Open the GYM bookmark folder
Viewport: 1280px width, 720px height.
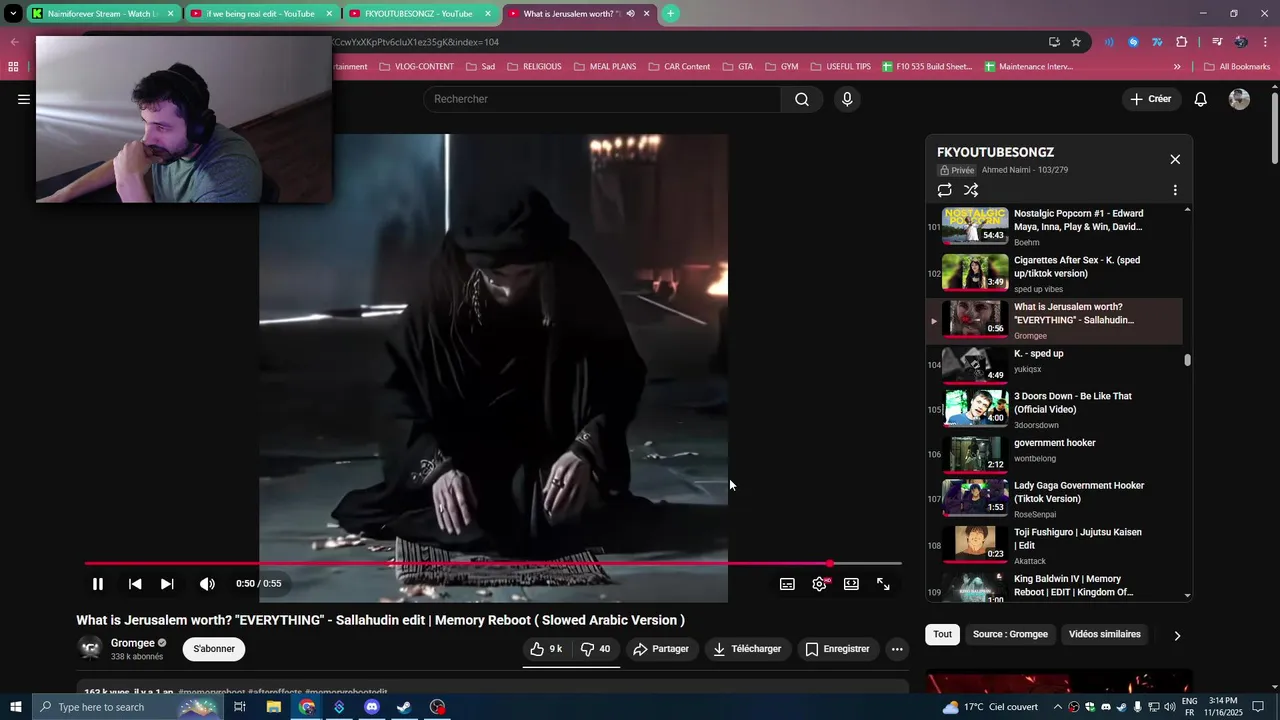click(781, 67)
